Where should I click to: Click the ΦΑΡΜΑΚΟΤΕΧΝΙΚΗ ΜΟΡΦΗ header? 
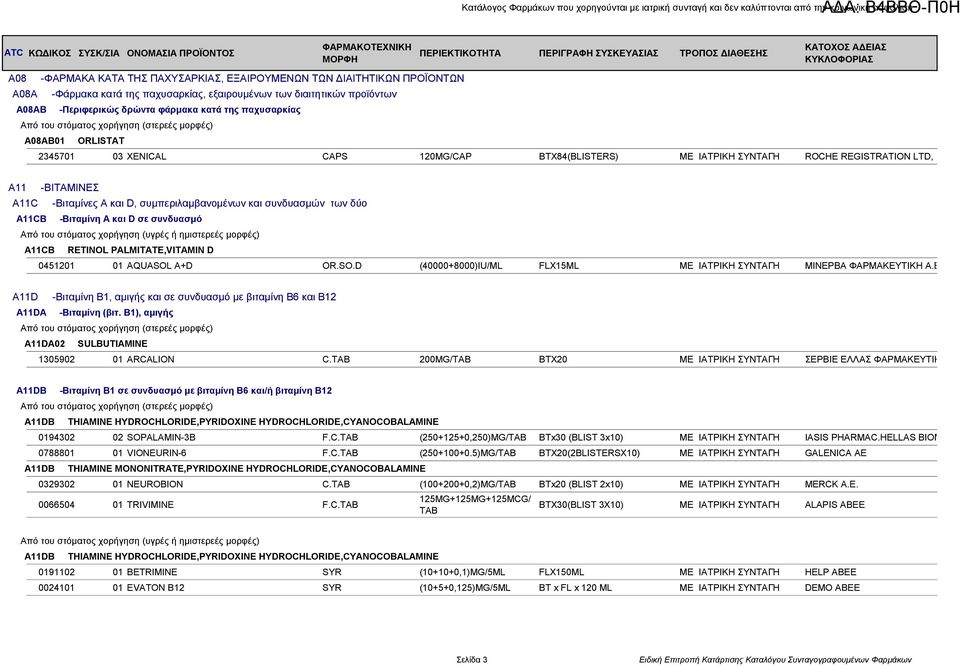367,53
